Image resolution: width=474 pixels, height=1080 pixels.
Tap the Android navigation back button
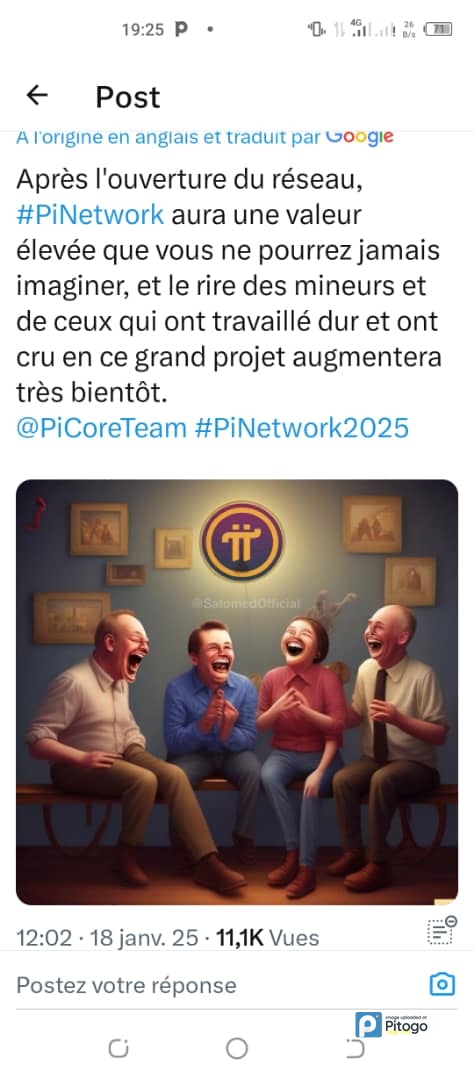click(x=354, y=1048)
